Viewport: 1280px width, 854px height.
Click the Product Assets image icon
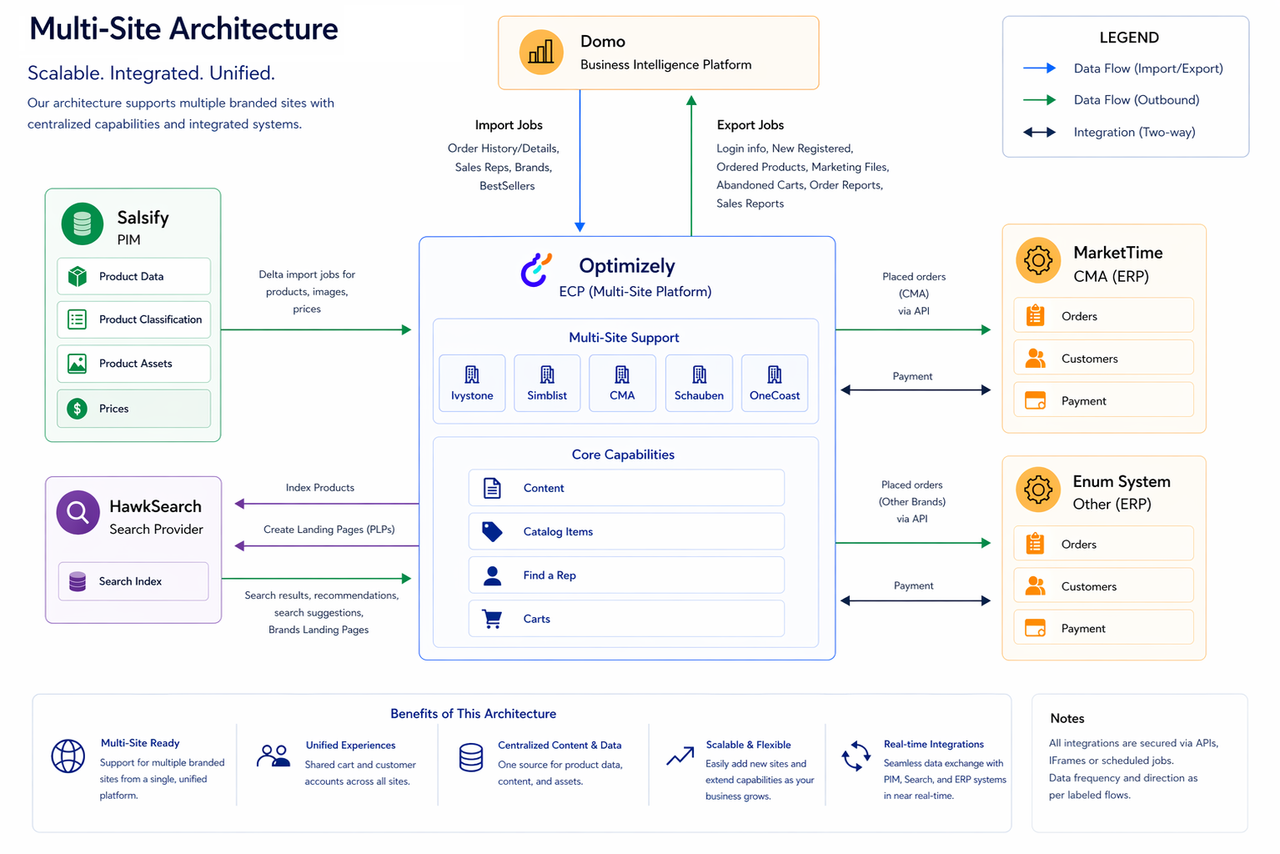tap(77, 363)
